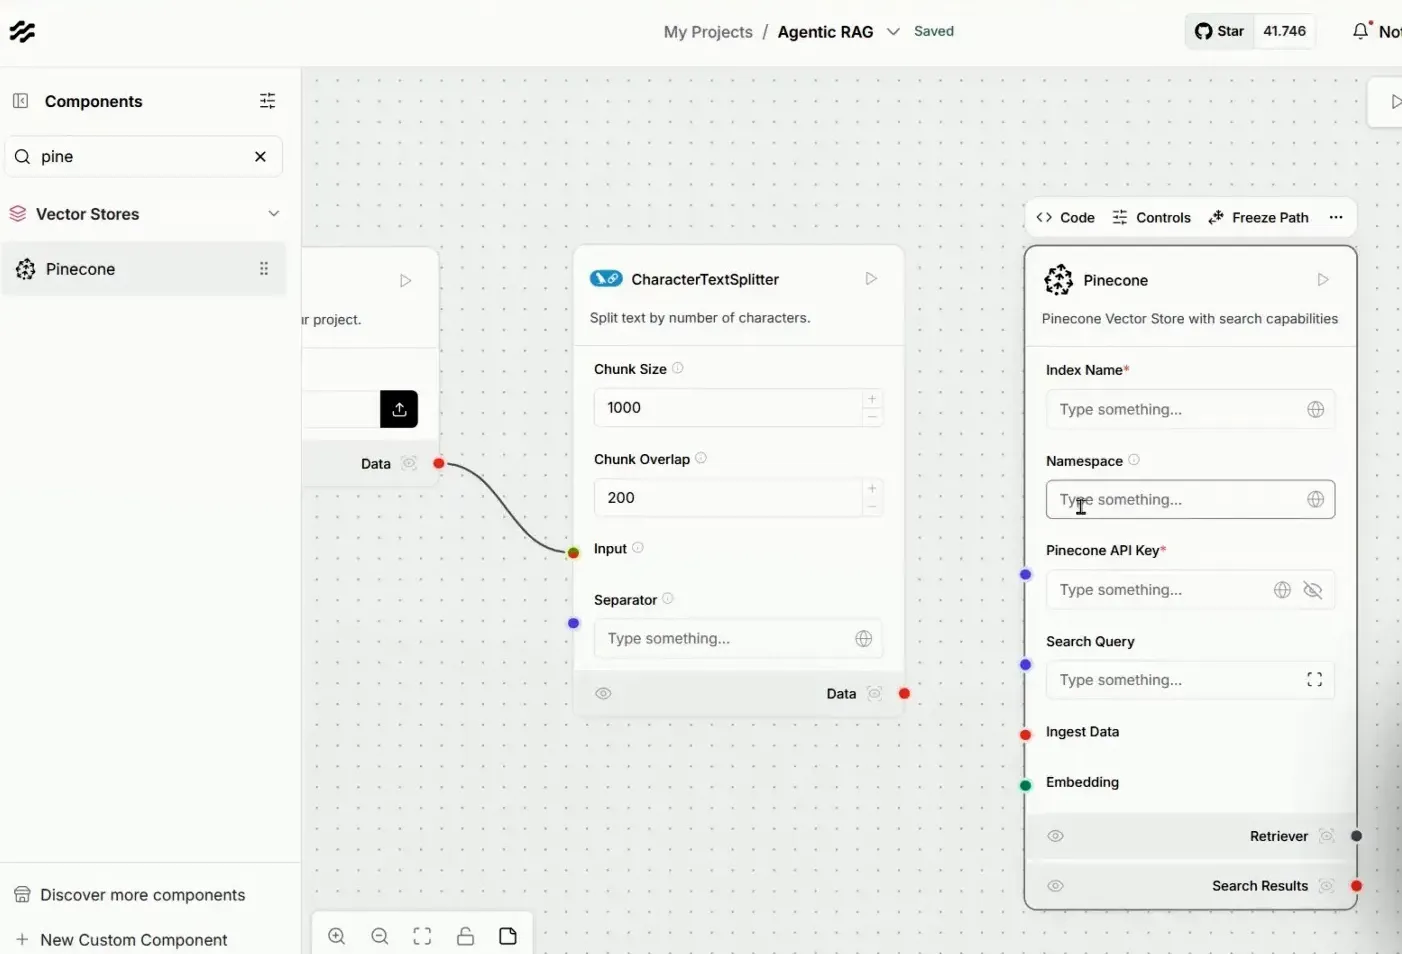Click the upload file button
Image resolution: width=1402 pixels, height=954 pixels.
click(399, 409)
